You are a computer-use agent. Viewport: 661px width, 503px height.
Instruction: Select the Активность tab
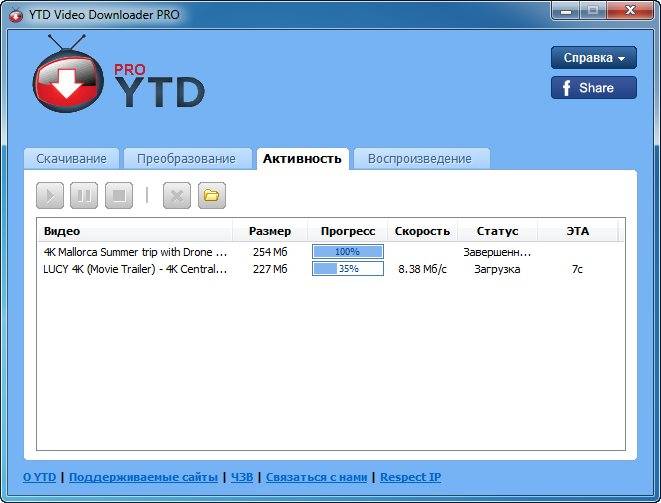[302, 159]
